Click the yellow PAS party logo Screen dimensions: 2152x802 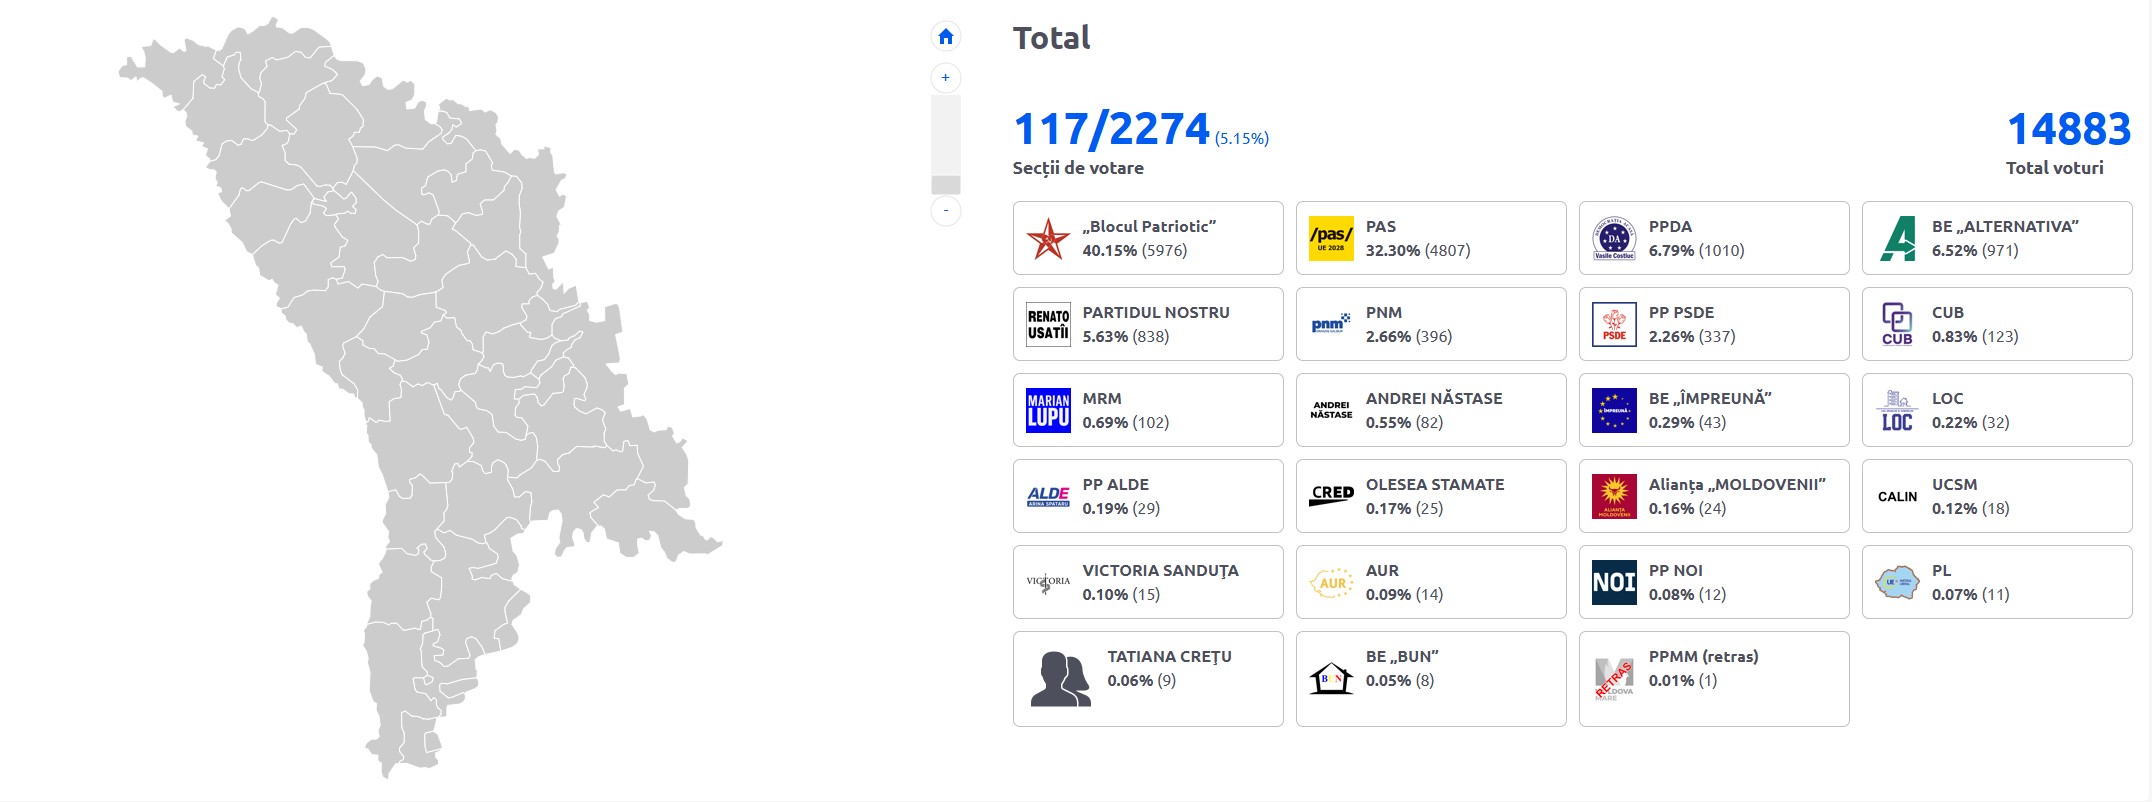(1331, 239)
